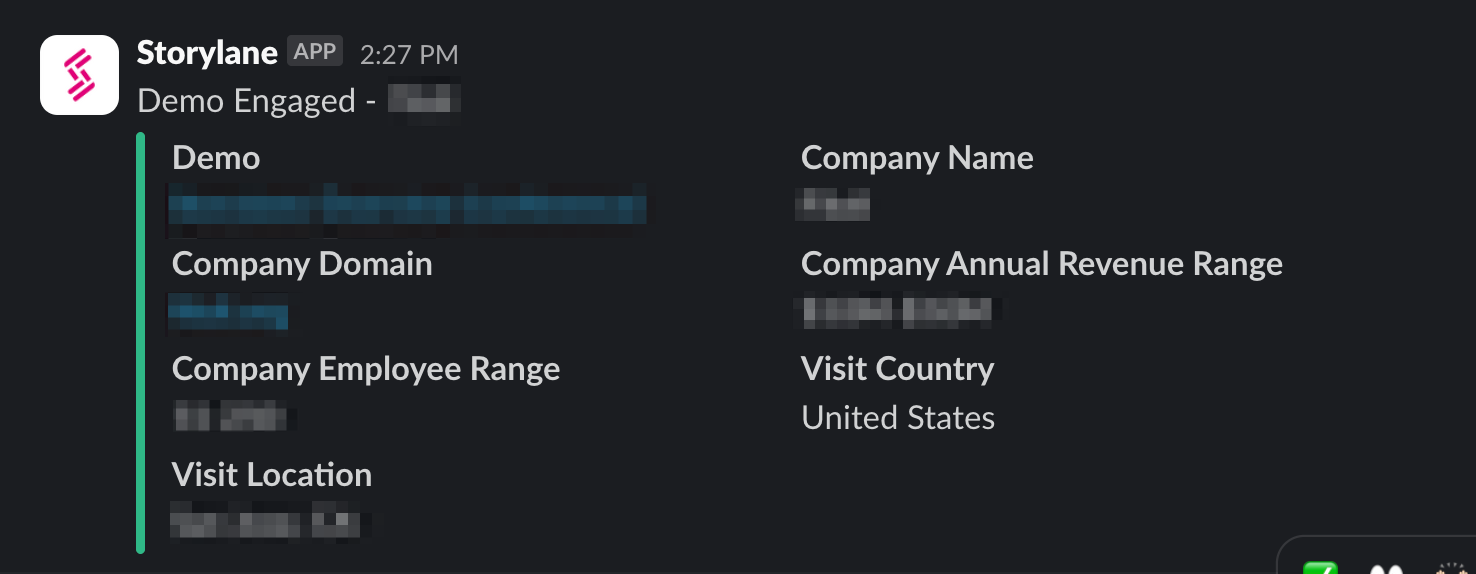Click the blurred value under Company Name

click(833, 206)
